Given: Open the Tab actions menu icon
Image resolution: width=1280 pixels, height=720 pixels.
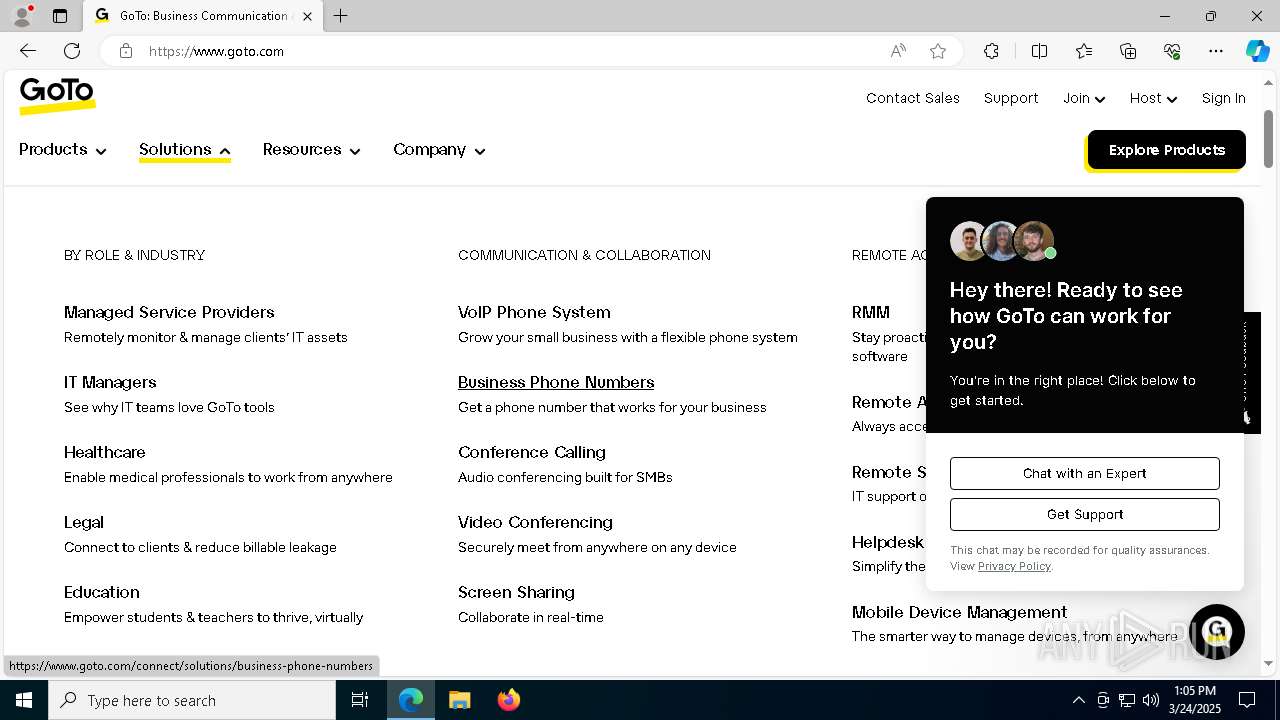Looking at the screenshot, I should (x=60, y=16).
